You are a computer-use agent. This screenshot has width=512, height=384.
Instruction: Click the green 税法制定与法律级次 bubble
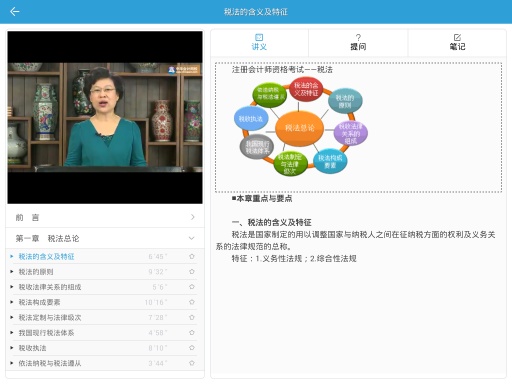(290, 164)
